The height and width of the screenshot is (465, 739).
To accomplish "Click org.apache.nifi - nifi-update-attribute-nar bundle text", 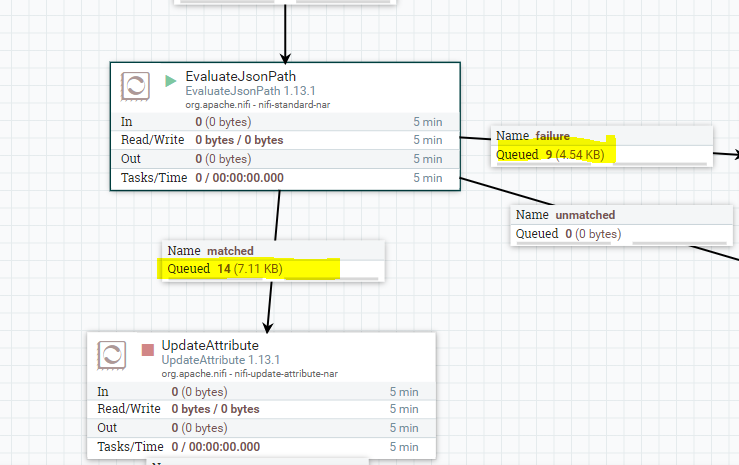I will (x=249, y=374).
